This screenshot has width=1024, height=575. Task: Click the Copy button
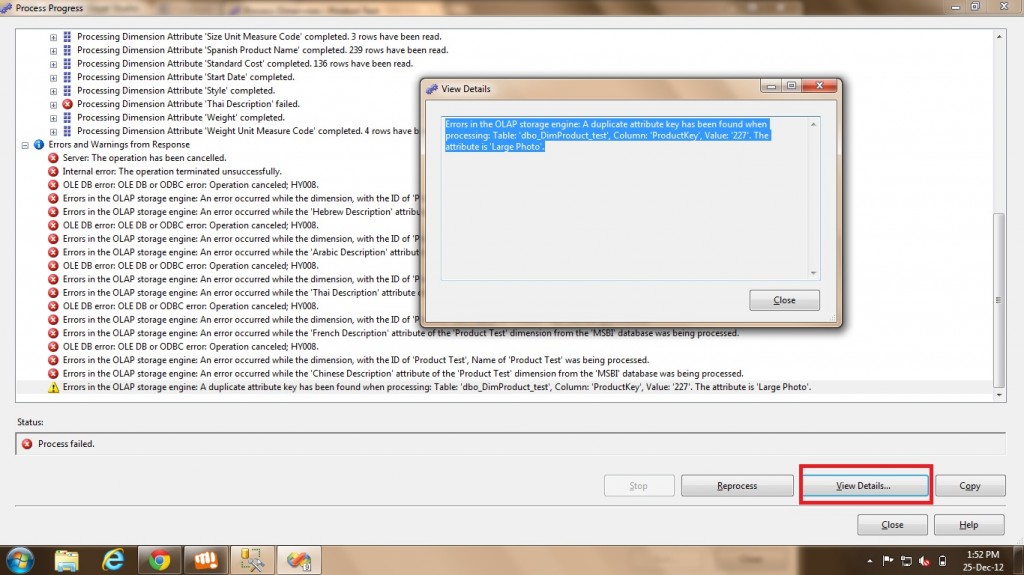pyautogui.click(x=969, y=486)
